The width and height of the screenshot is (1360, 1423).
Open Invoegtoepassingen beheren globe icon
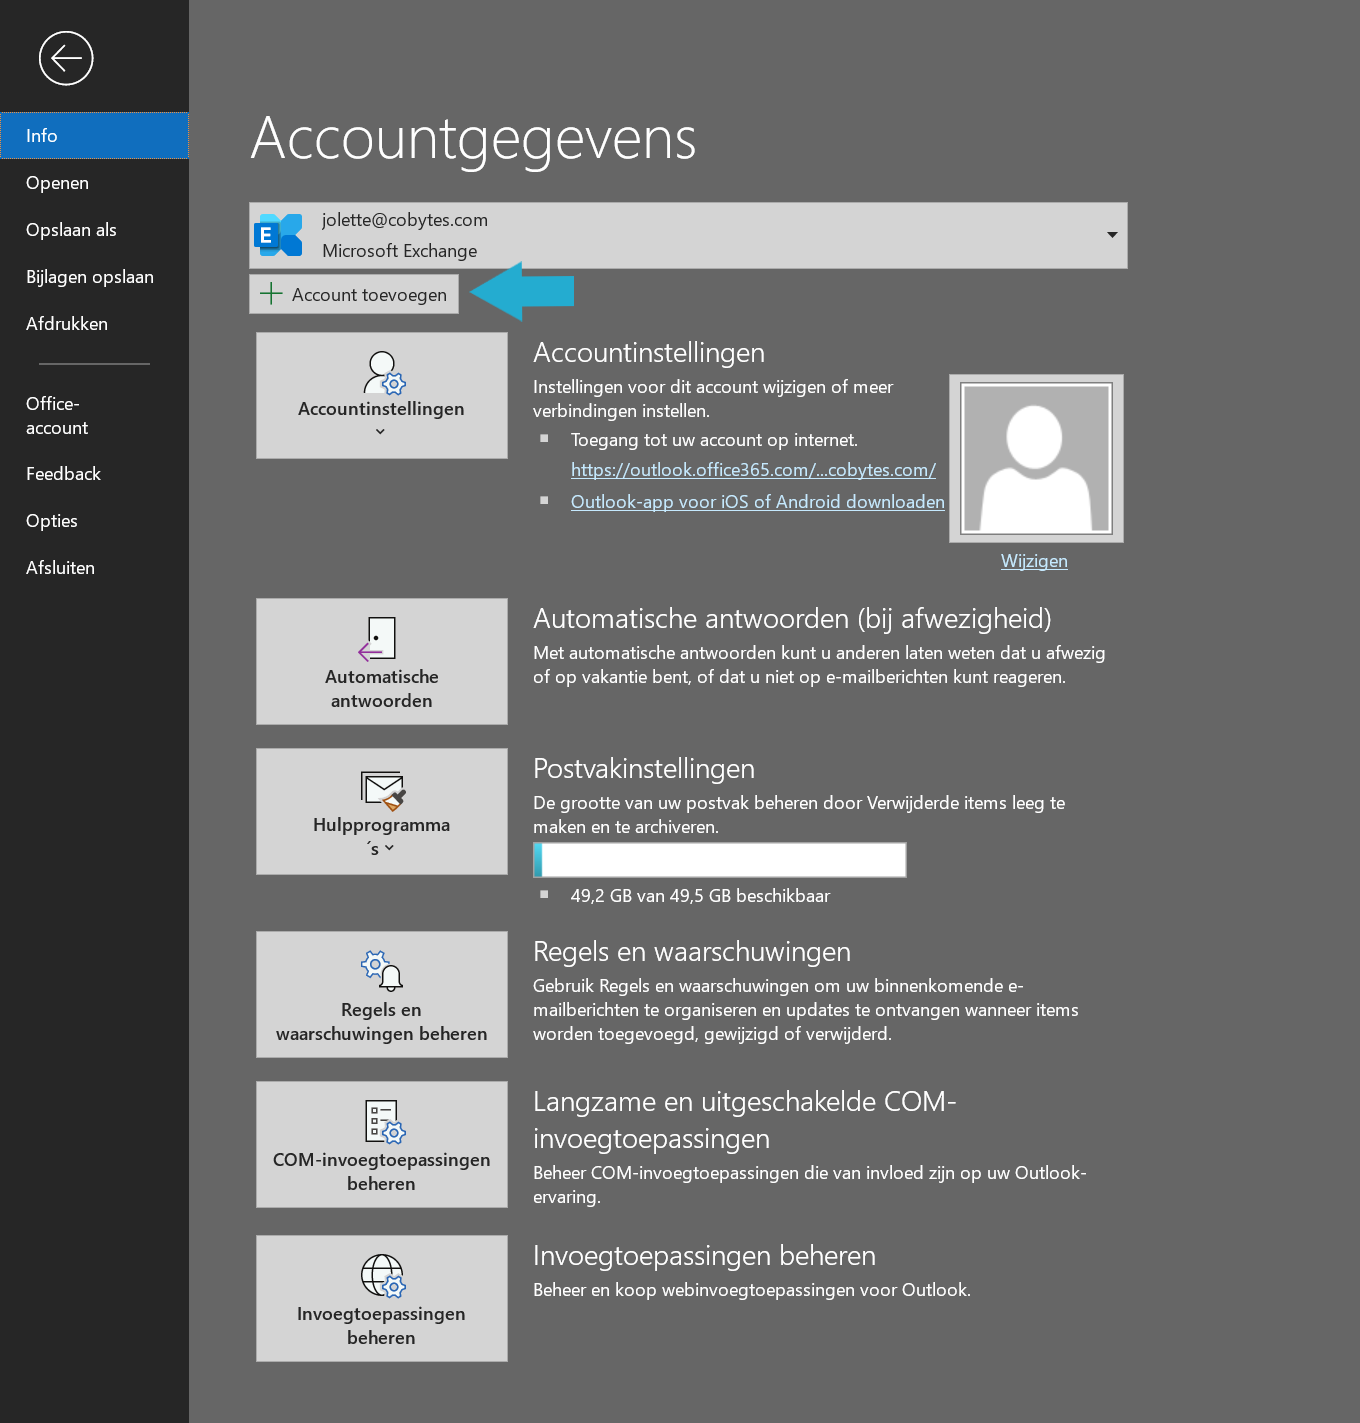point(382,1275)
